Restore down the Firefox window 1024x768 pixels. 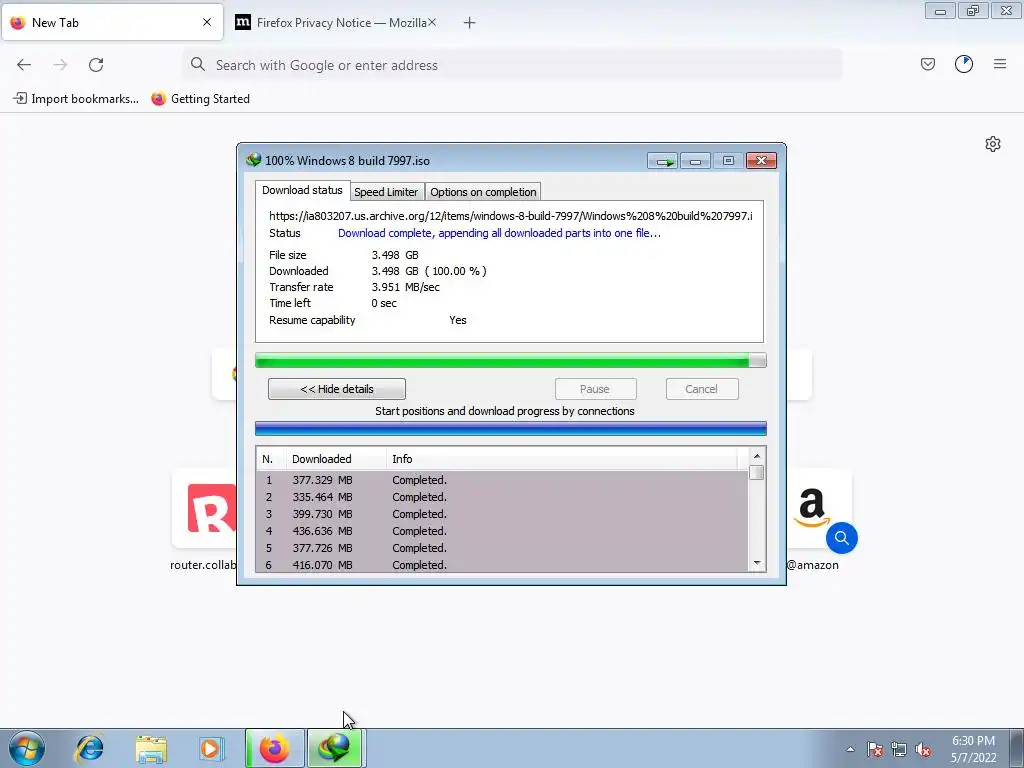(x=973, y=11)
